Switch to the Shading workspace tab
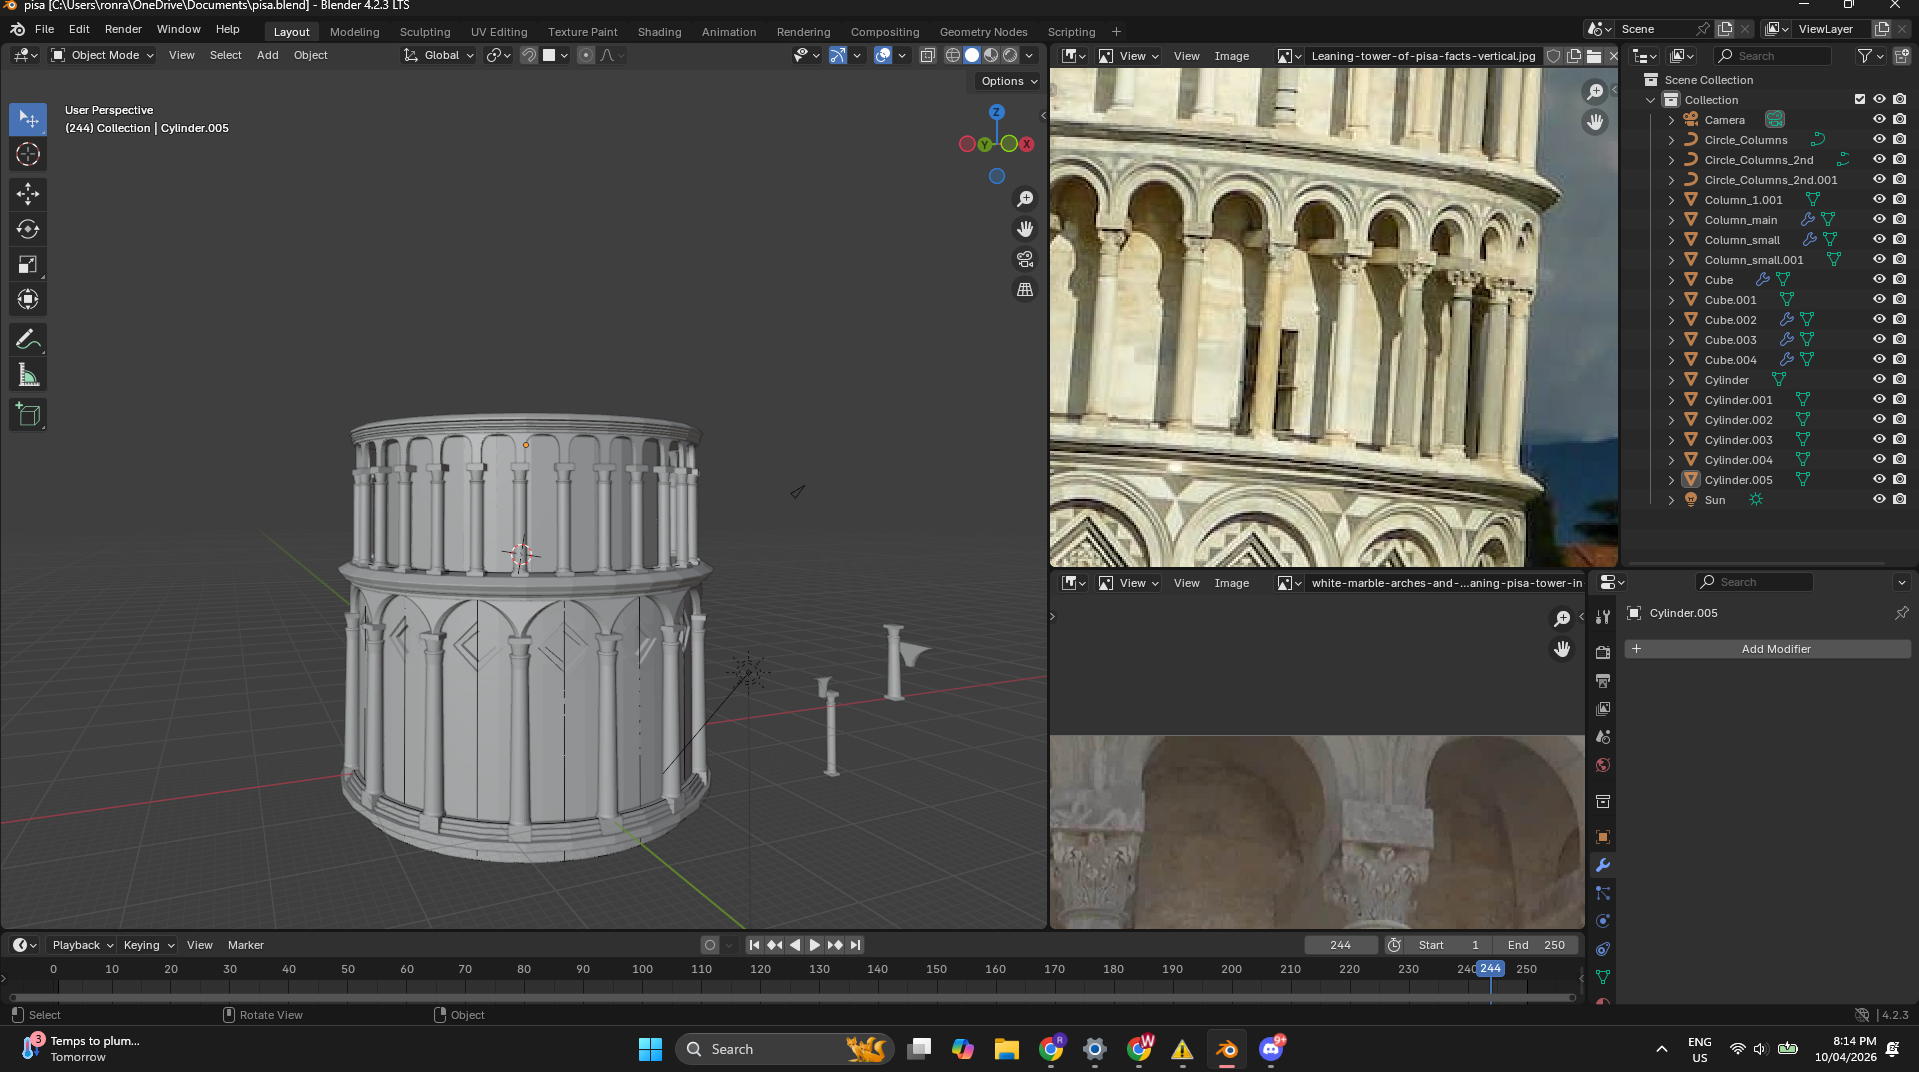This screenshot has width=1919, height=1072. [x=660, y=32]
